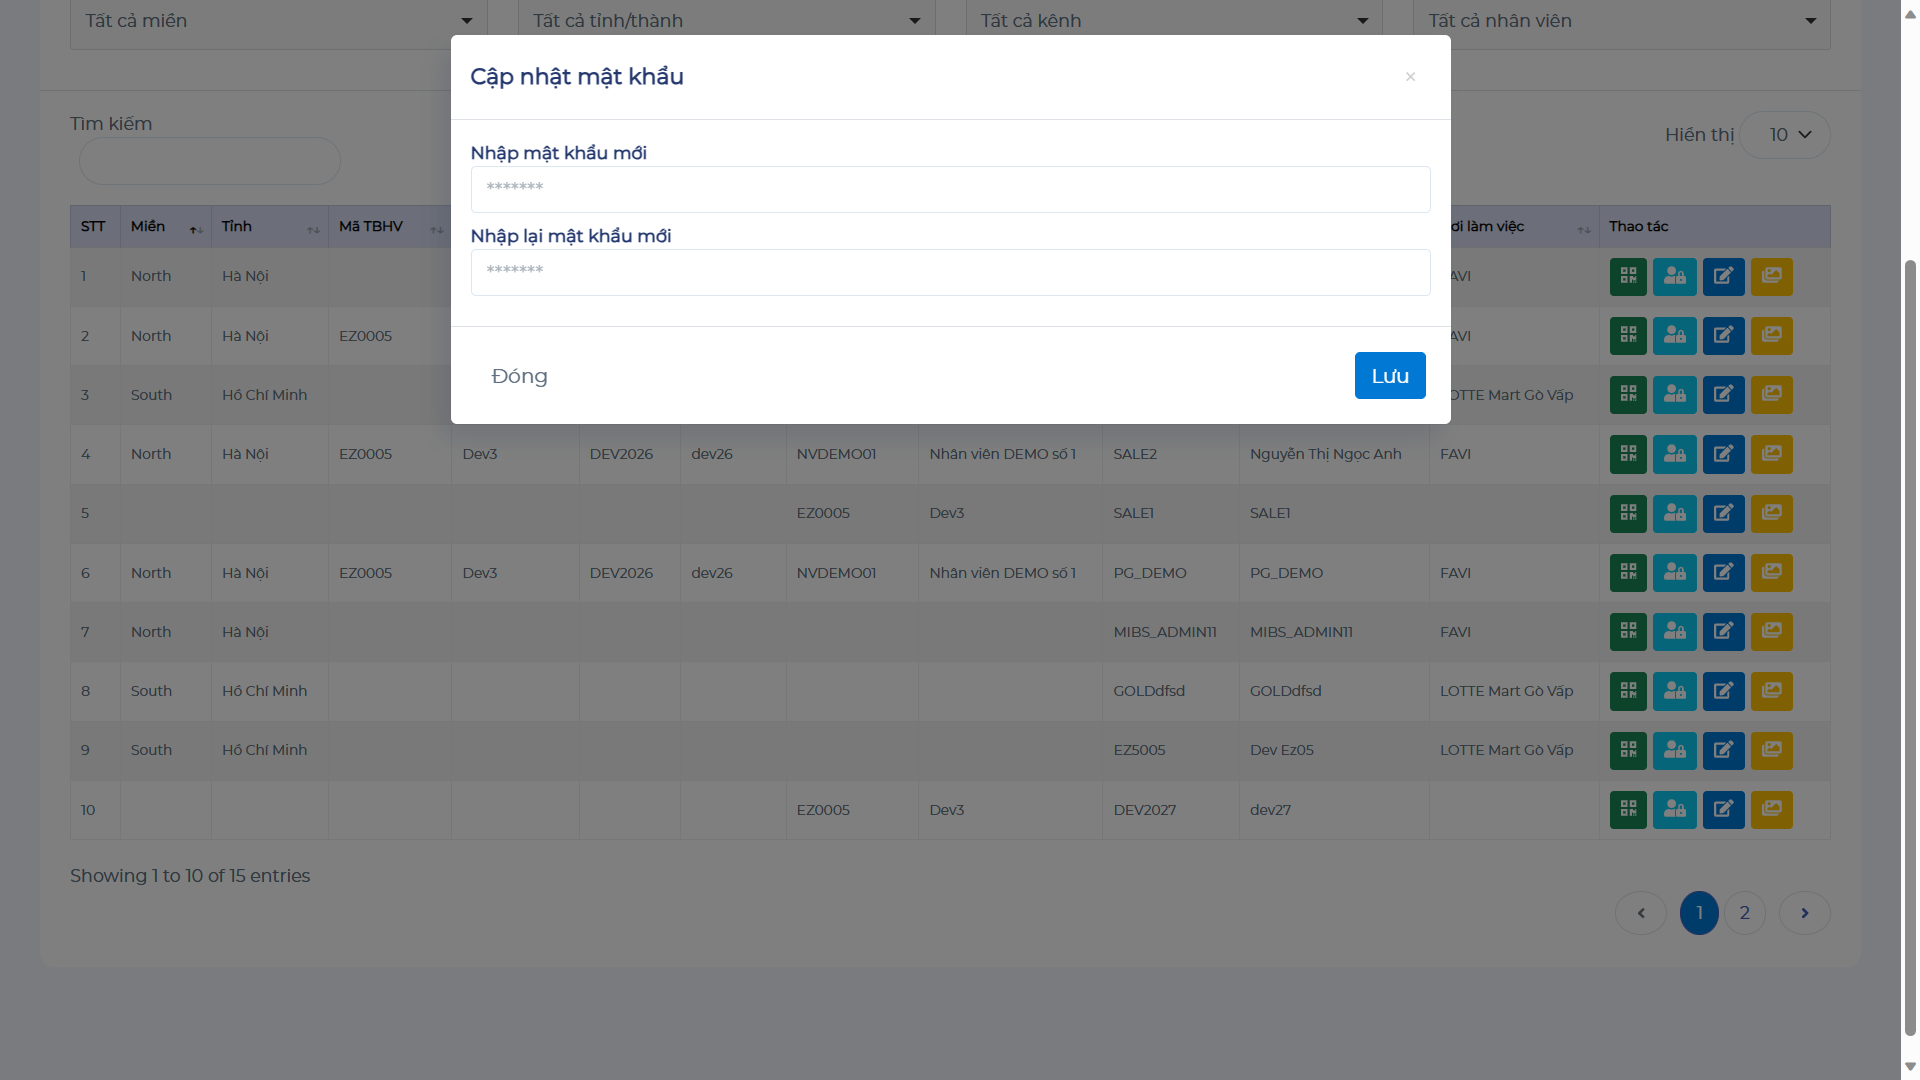Go to page 2 of results

[x=1744, y=913]
